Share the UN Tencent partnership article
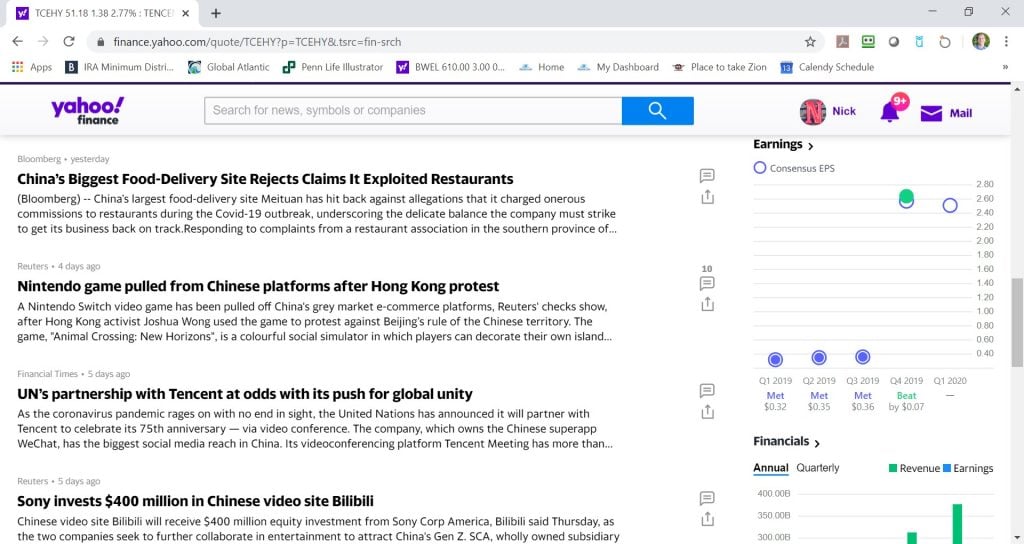 tap(707, 412)
